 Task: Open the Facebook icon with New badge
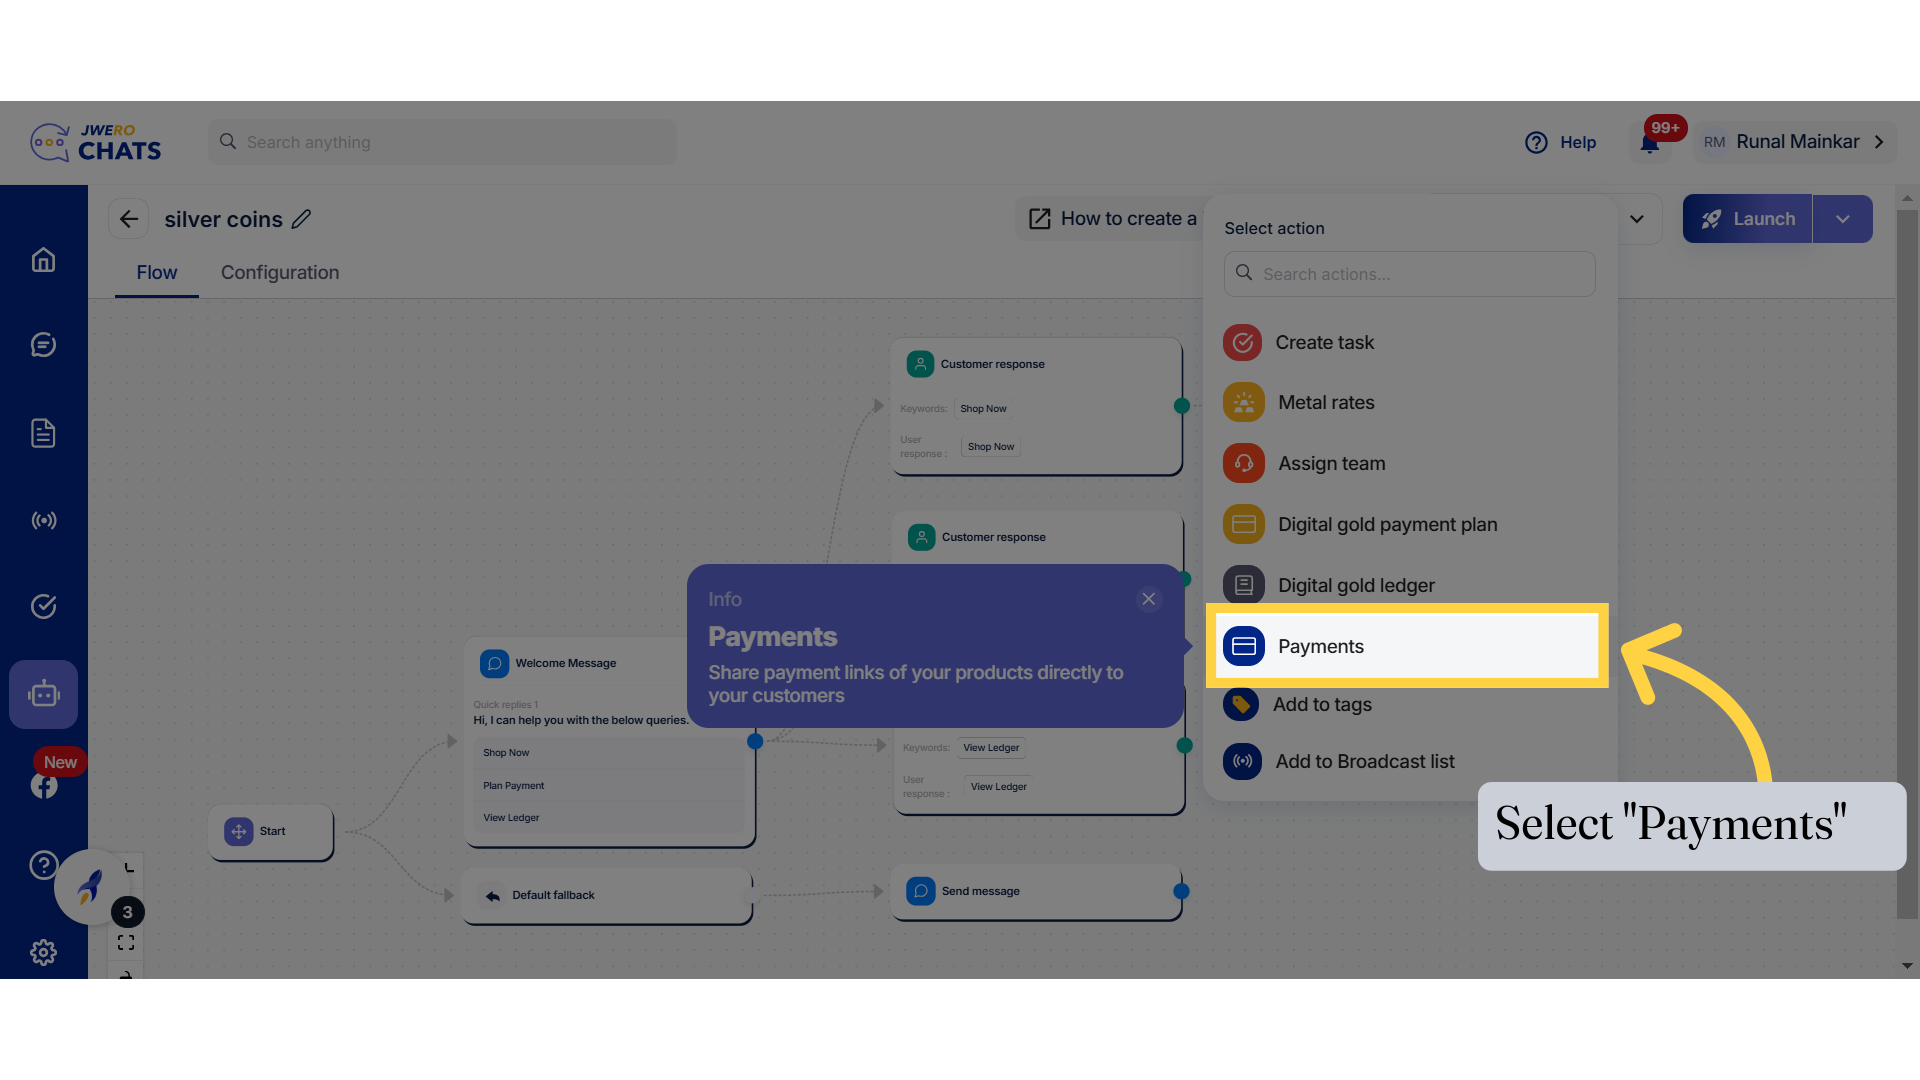[43, 785]
